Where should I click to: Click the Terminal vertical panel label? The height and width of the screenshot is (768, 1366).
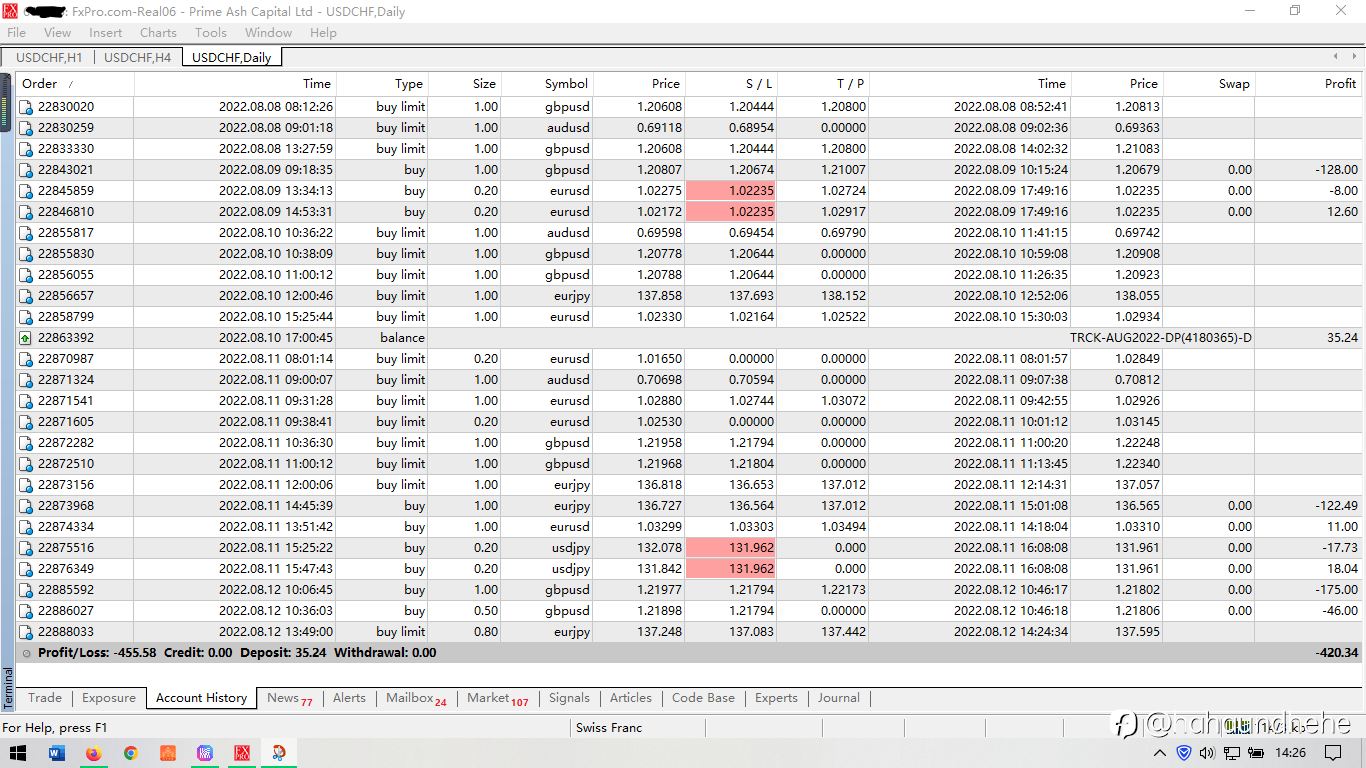coord(8,688)
